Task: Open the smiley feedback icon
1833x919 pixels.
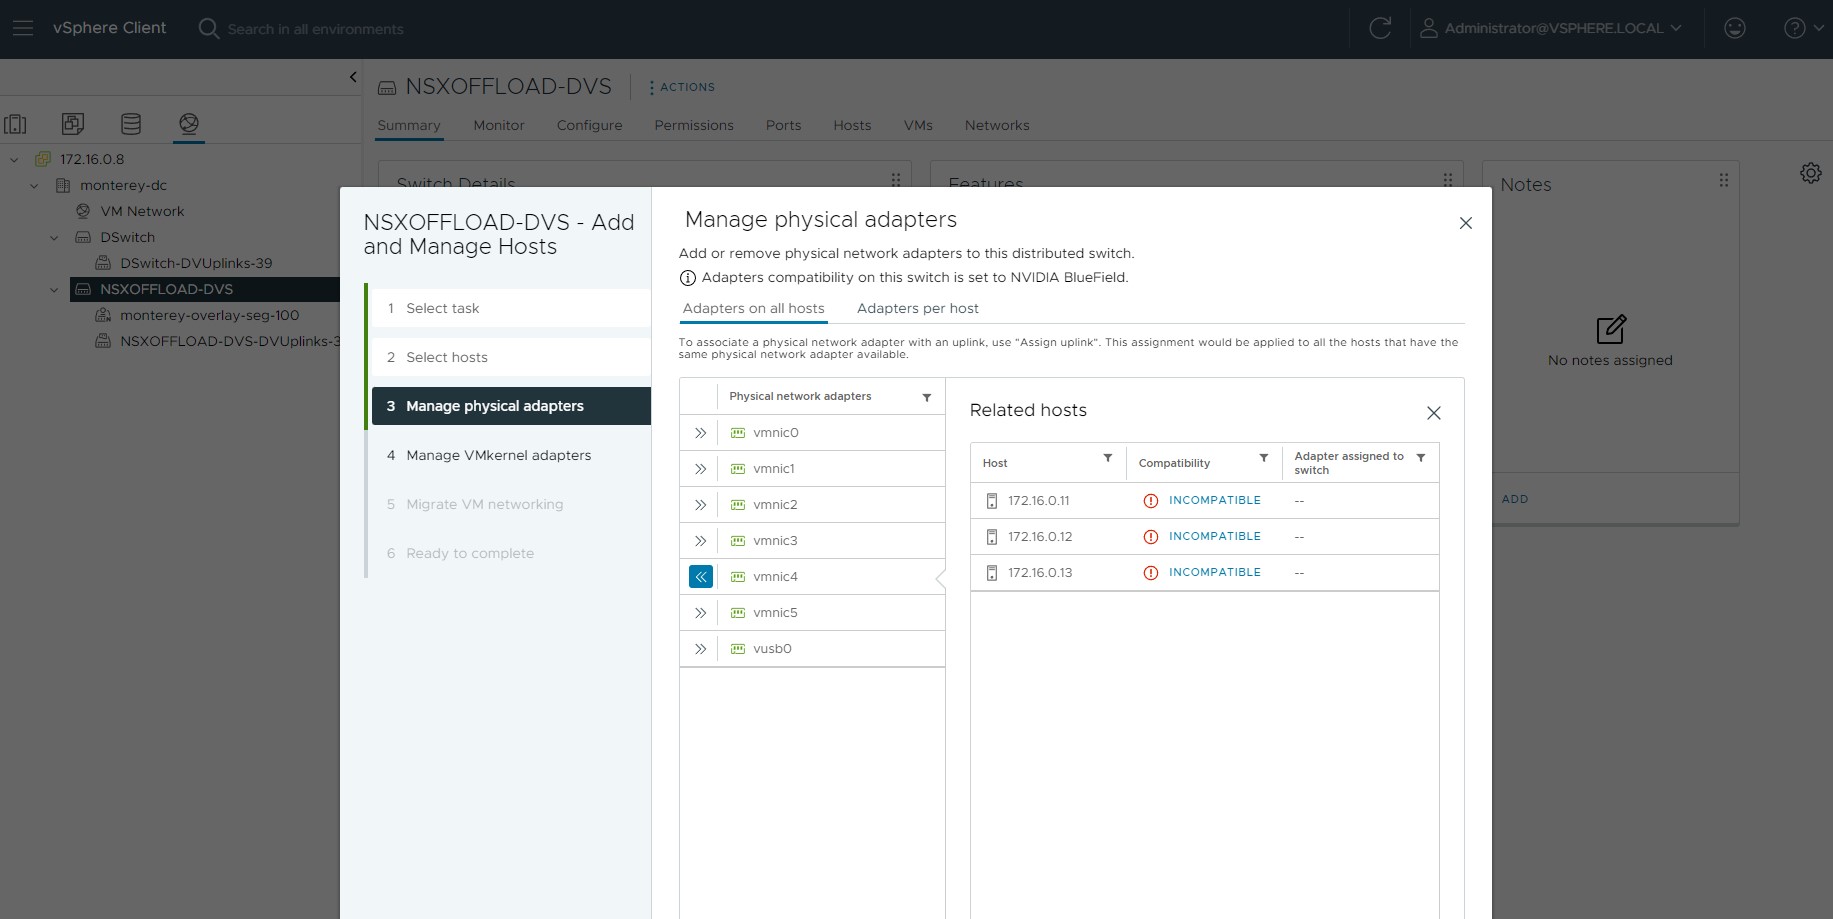Action: (x=1735, y=28)
